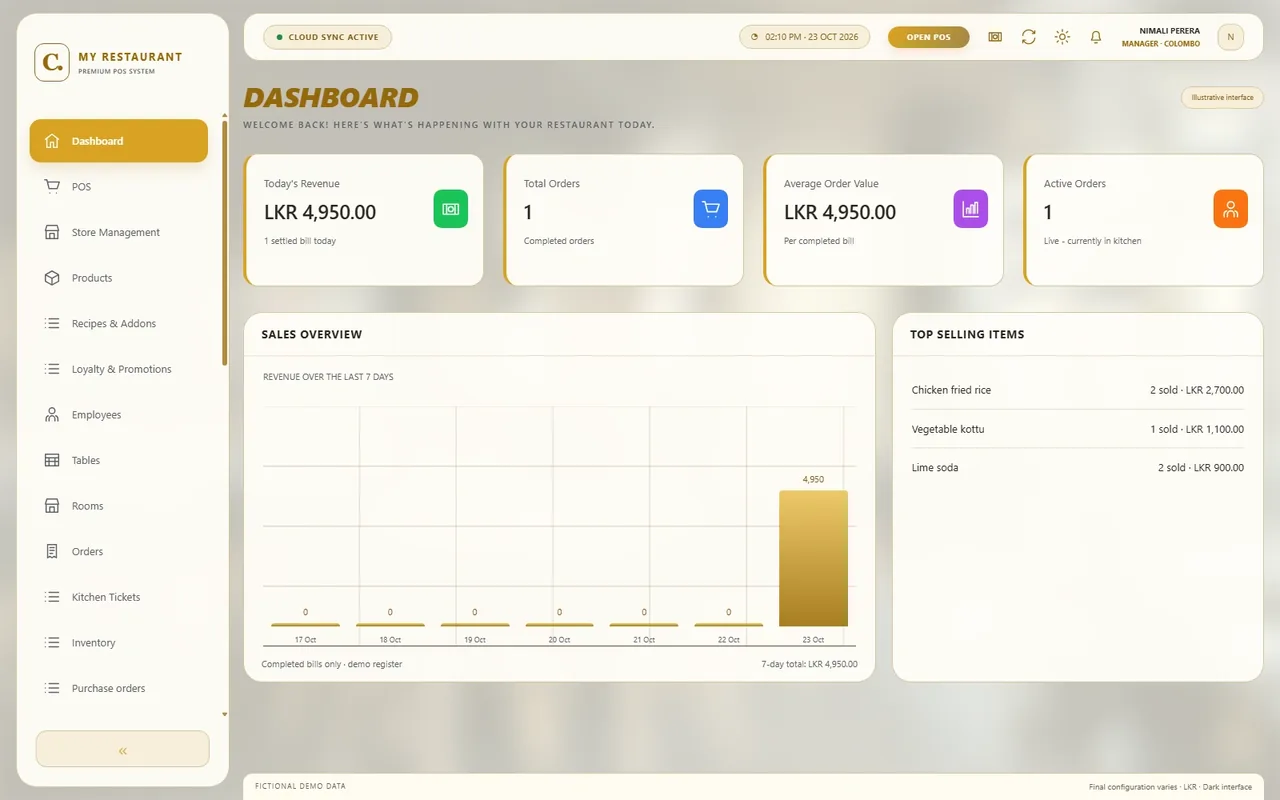Screen dimensions: 1280x800
Task: Click the Recipes & Addons list icon
Action: (x=52, y=323)
